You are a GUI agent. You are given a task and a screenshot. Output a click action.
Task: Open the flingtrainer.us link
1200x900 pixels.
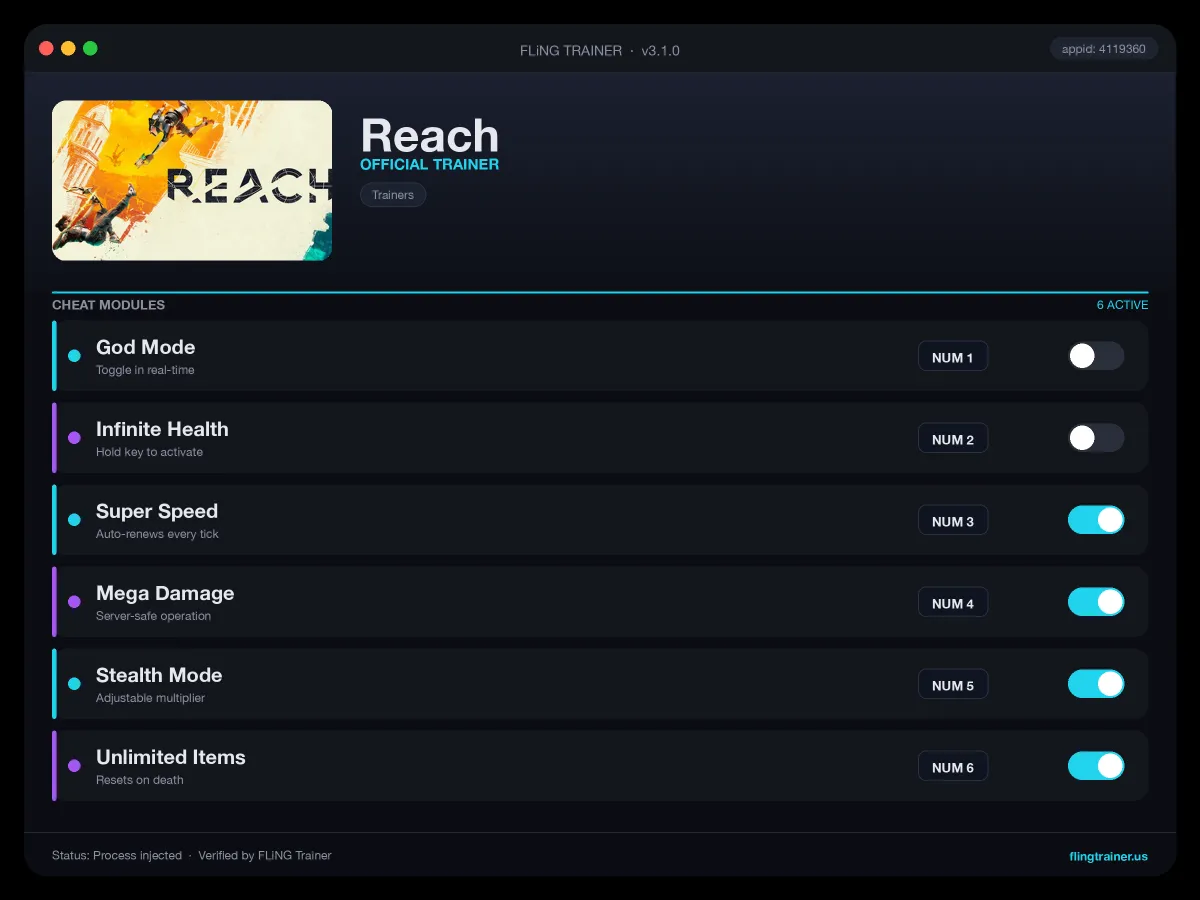pyautogui.click(x=1108, y=856)
